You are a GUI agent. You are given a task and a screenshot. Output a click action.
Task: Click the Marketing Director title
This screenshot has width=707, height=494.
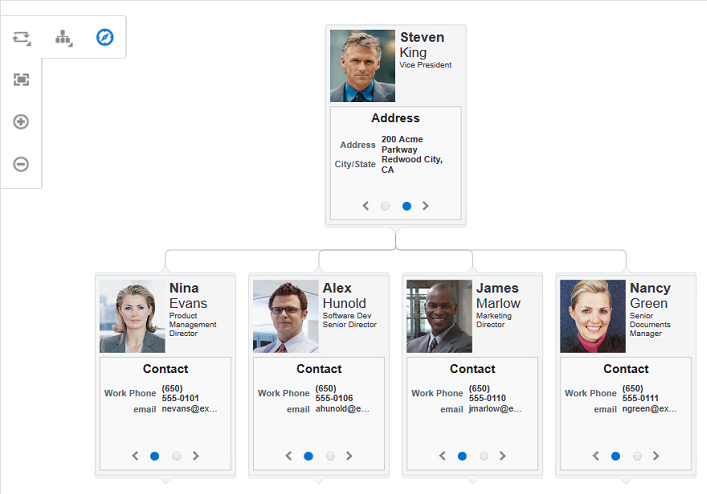494,320
